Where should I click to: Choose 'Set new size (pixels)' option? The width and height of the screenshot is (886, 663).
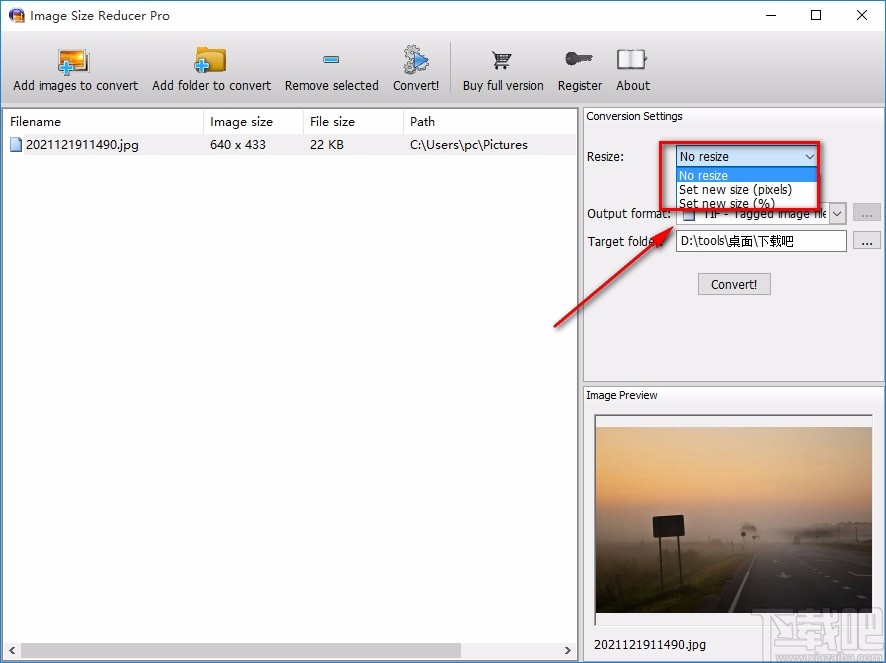point(735,190)
